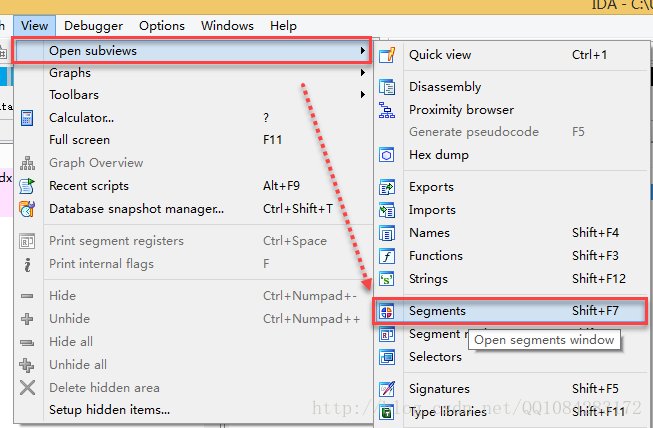Click the Functions 'f' icon
This screenshot has width=653, height=428.
(x=387, y=256)
